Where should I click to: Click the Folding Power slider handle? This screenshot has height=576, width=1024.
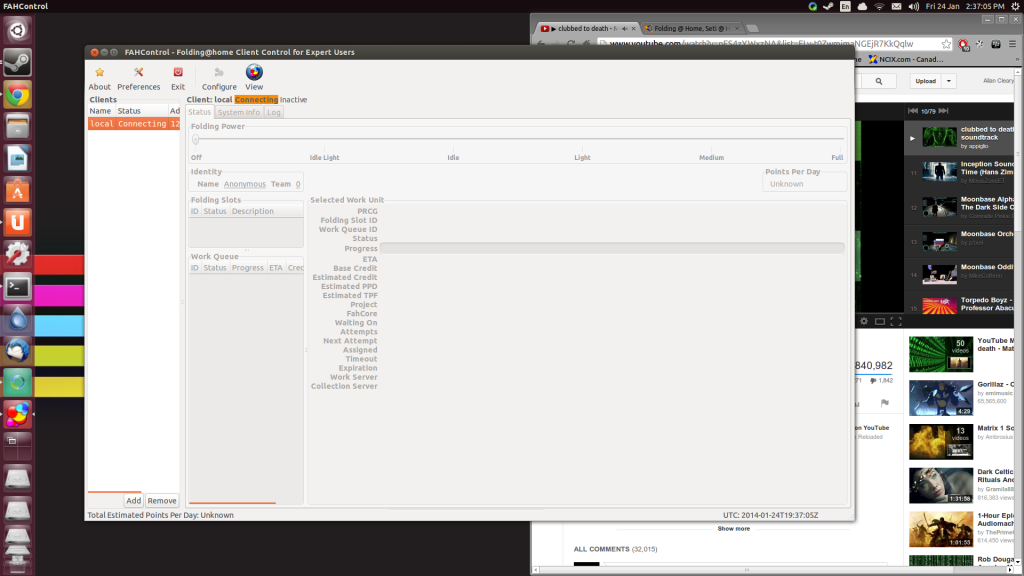[195, 139]
